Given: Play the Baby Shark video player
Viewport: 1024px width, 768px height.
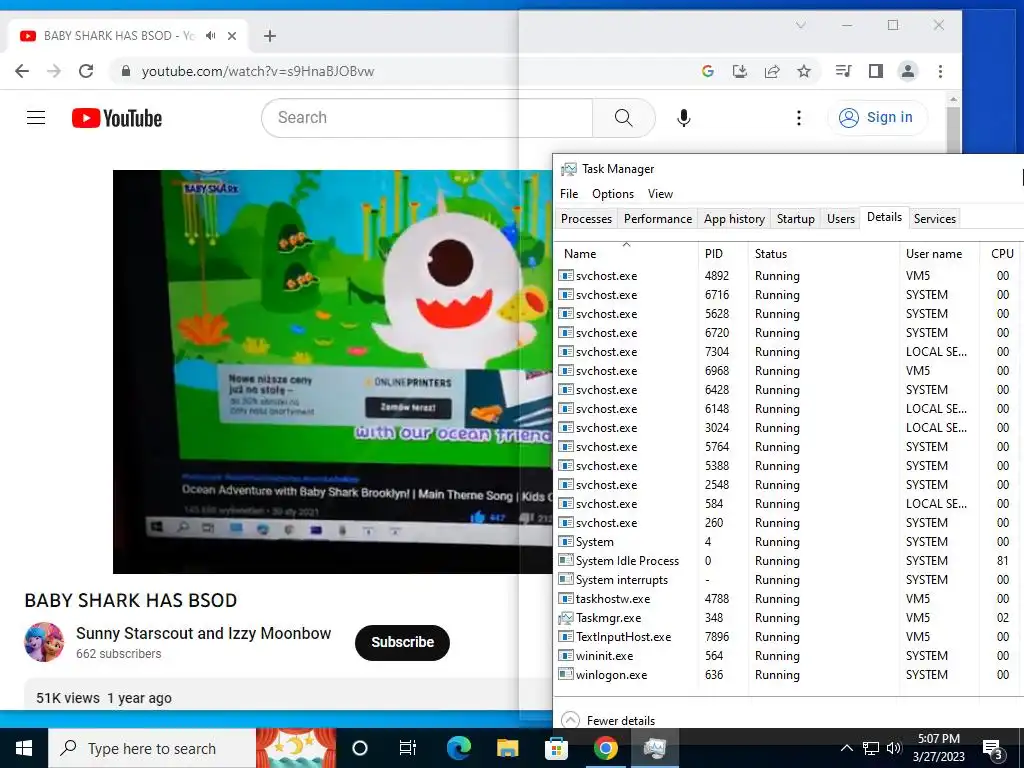Looking at the screenshot, I should pyautogui.click(x=332, y=372).
